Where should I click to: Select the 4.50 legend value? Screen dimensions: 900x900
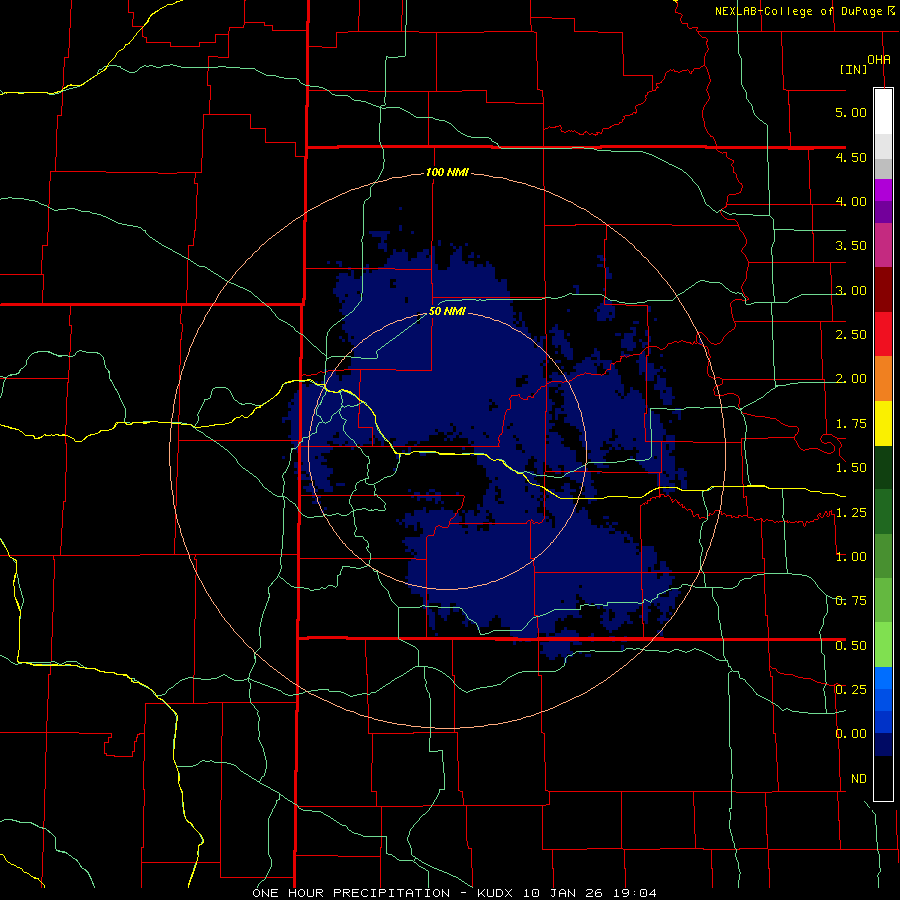pyautogui.click(x=851, y=157)
